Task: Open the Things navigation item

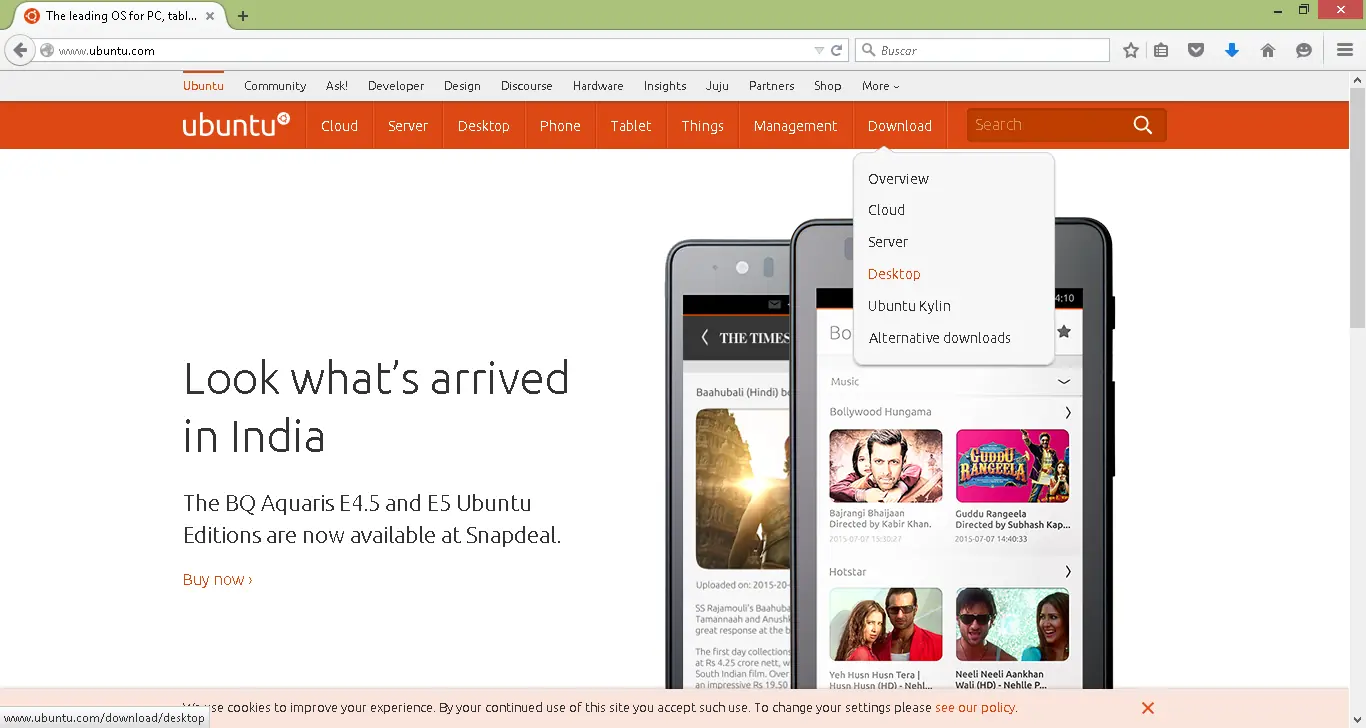Action: tap(702, 126)
